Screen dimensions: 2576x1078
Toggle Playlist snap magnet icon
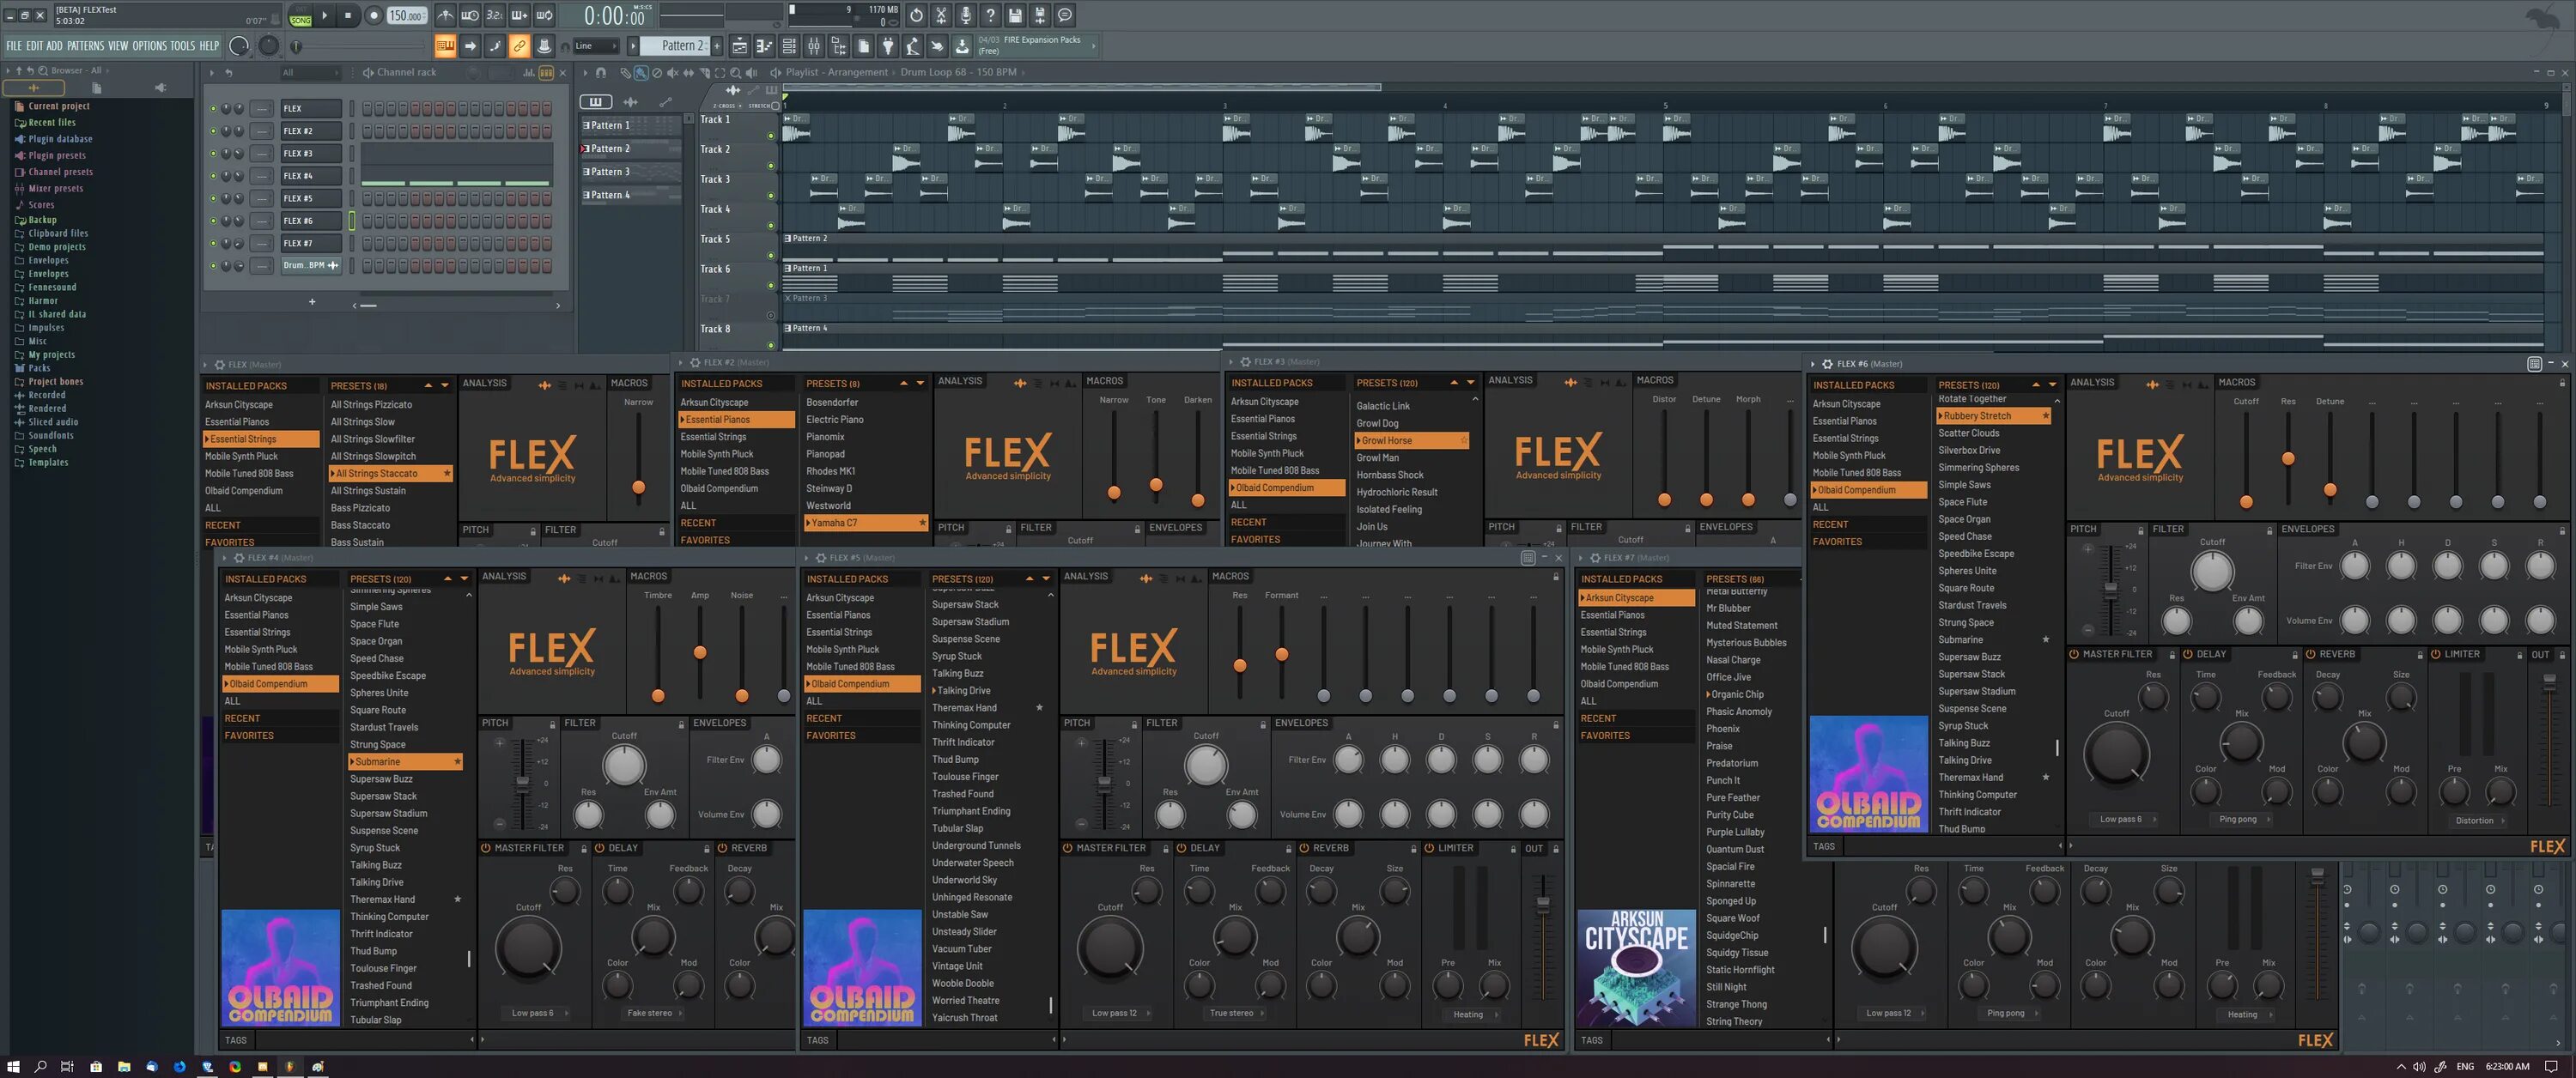point(601,73)
